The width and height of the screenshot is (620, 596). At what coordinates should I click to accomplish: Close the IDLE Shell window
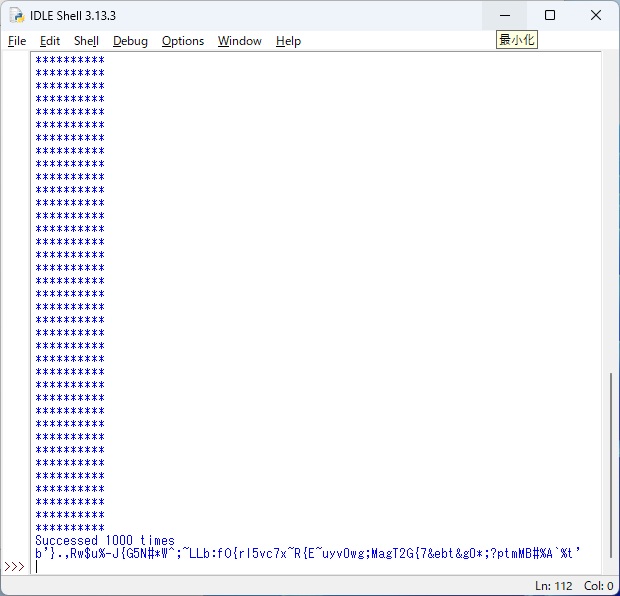pos(596,16)
